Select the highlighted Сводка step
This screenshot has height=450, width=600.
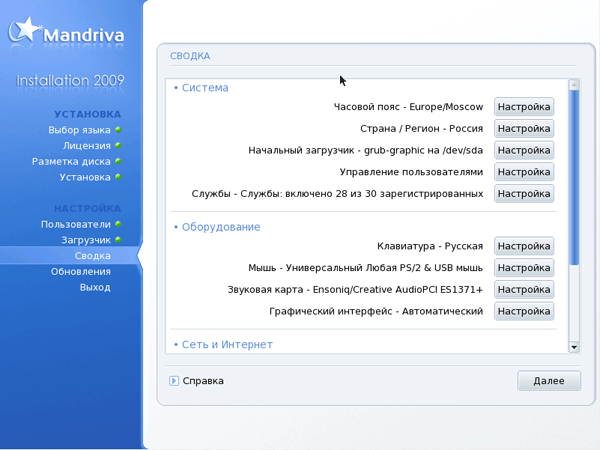[x=93, y=256]
